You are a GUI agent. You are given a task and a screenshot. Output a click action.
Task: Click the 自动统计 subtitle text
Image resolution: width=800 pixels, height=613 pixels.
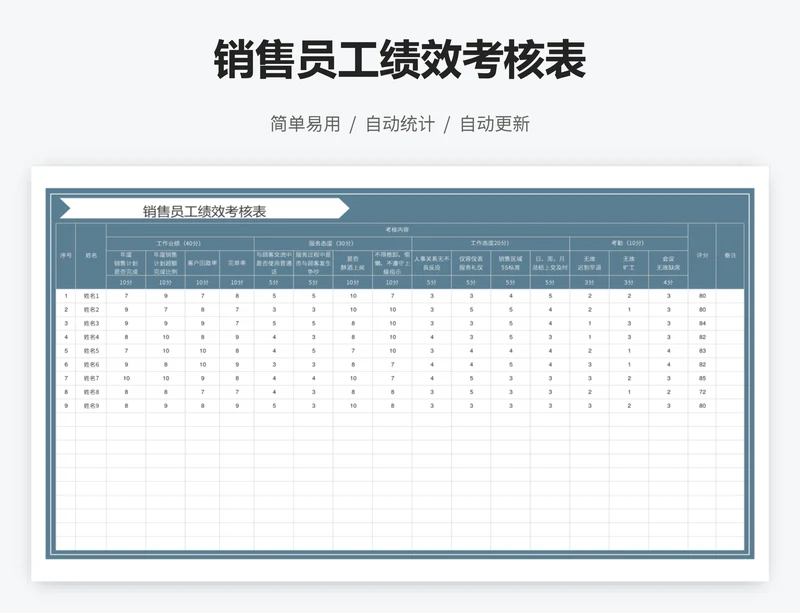[x=400, y=124]
